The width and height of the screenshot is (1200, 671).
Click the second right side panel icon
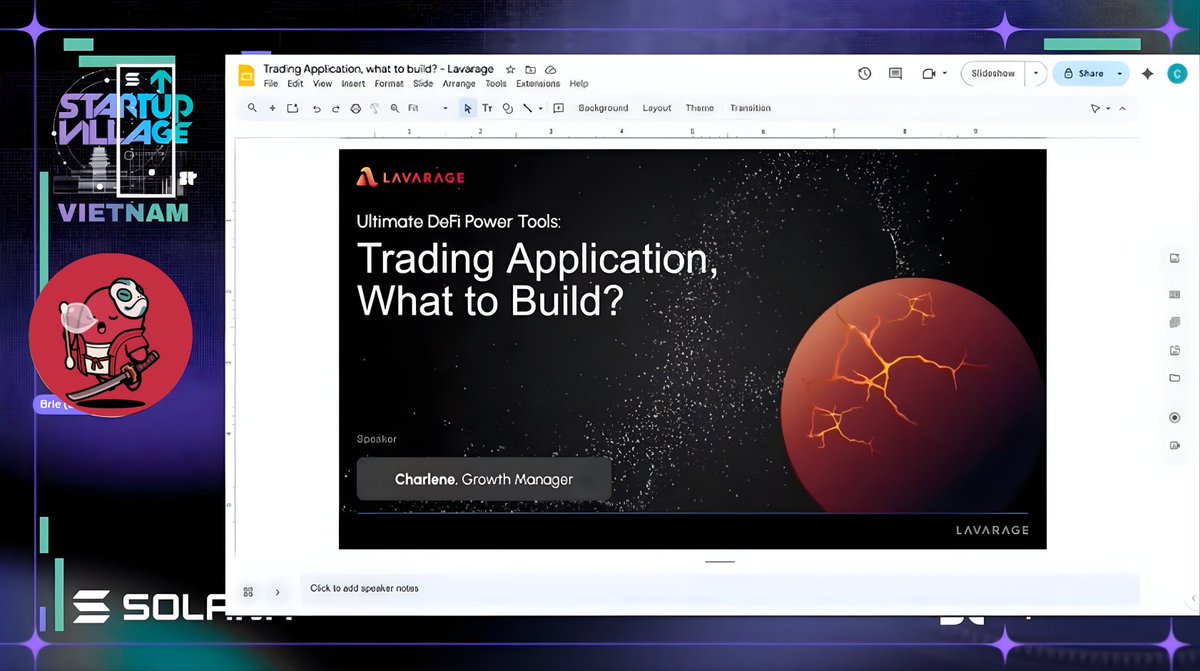click(x=1174, y=294)
